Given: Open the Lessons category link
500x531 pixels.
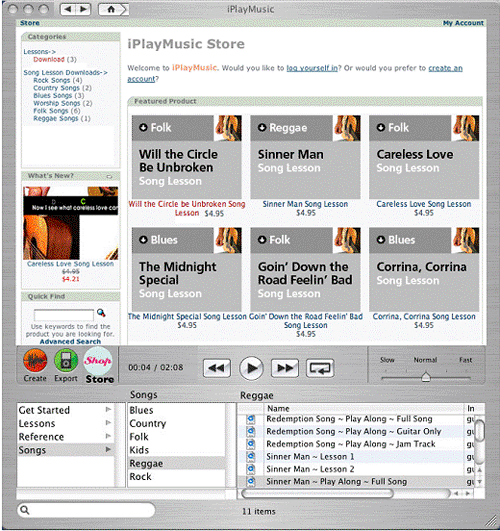Looking at the screenshot, I should pos(40,52).
